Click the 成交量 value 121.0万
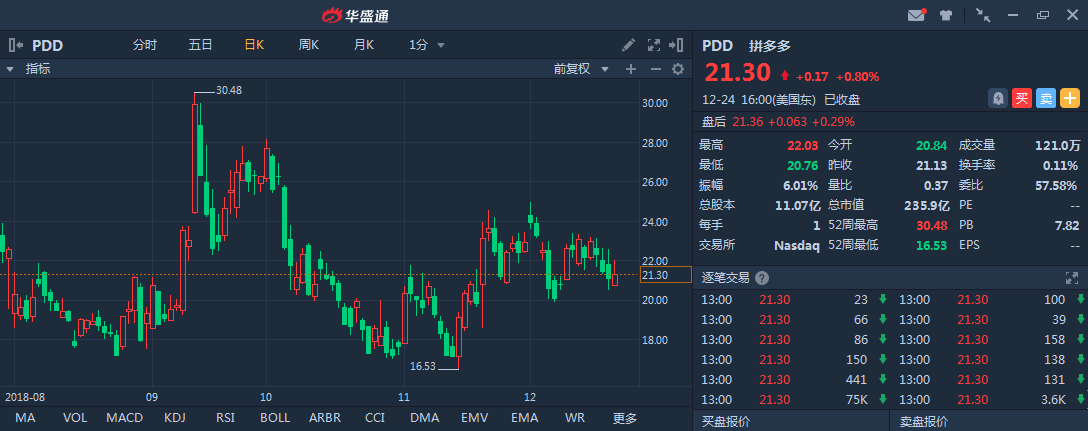 [x=1058, y=145]
